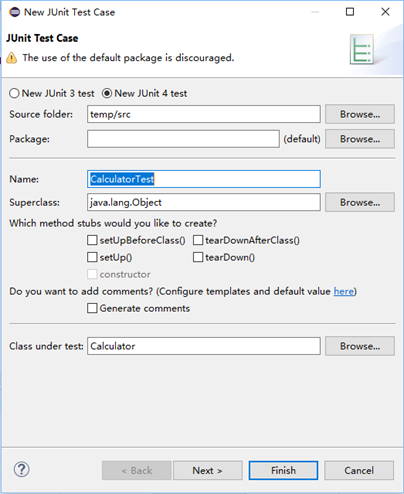
Task: Click the 'Name:' label
Action: (24, 179)
